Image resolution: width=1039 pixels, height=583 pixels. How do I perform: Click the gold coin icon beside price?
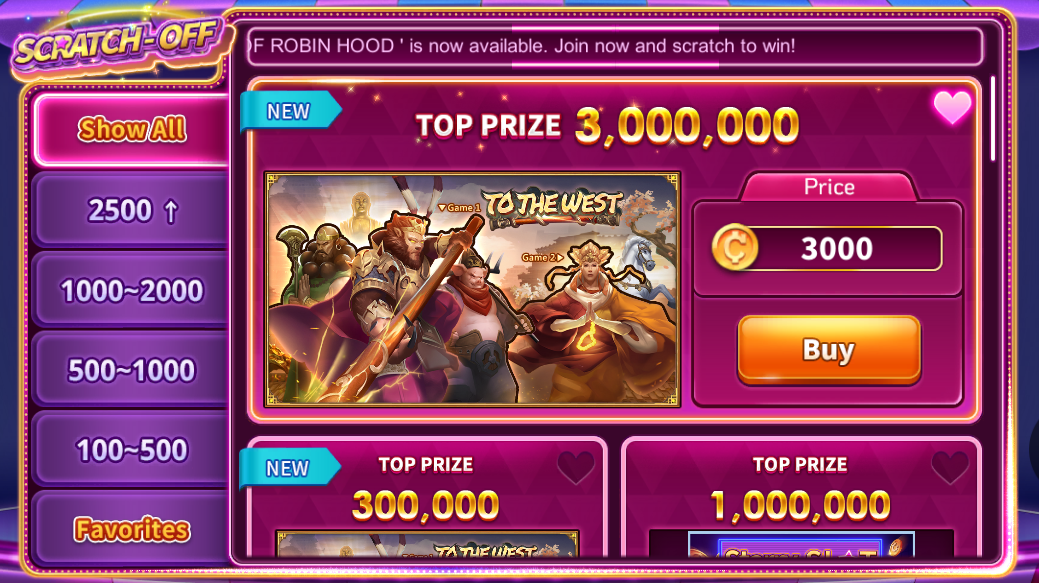pos(734,248)
